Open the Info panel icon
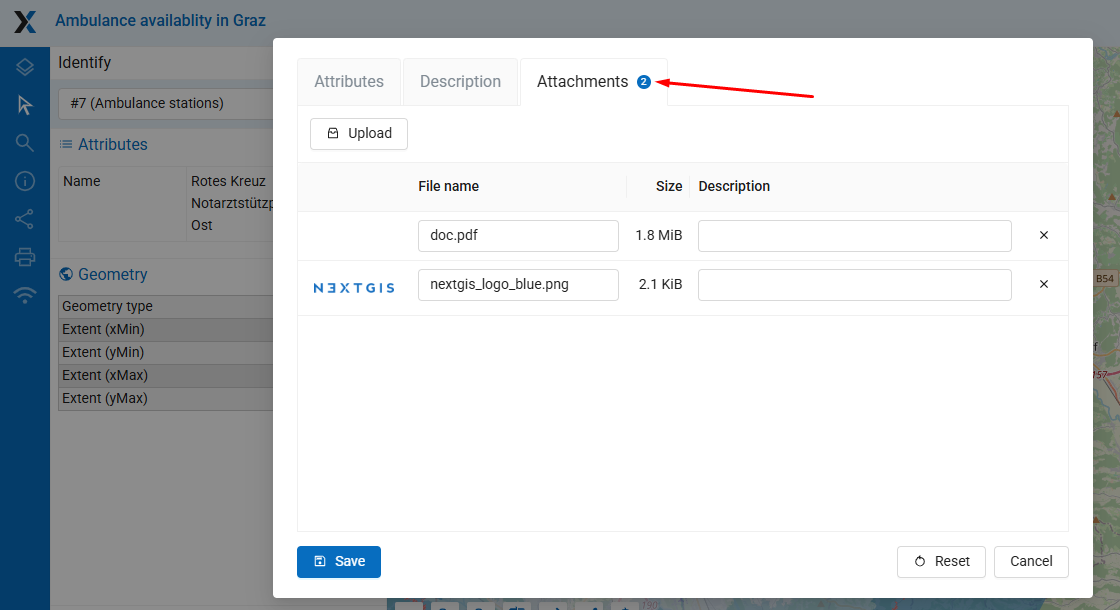 click(25, 181)
